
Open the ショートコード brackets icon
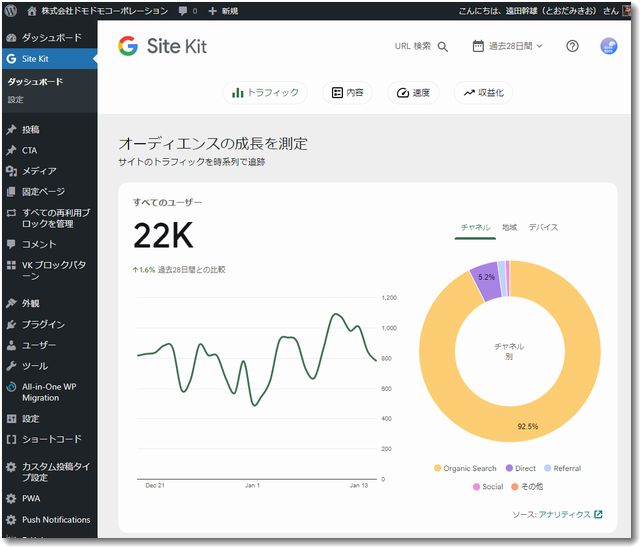(x=11, y=439)
